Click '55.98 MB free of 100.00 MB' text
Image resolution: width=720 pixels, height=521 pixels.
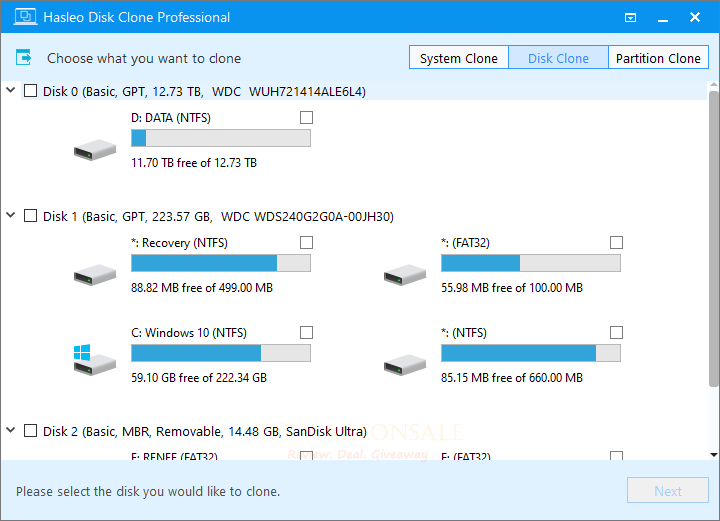(x=512, y=287)
